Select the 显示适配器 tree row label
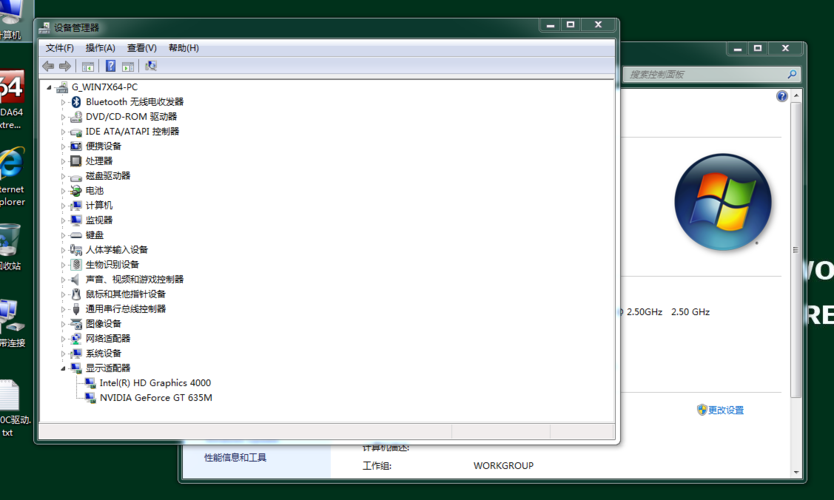This screenshot has width=834, height=500. coord(108,368)
